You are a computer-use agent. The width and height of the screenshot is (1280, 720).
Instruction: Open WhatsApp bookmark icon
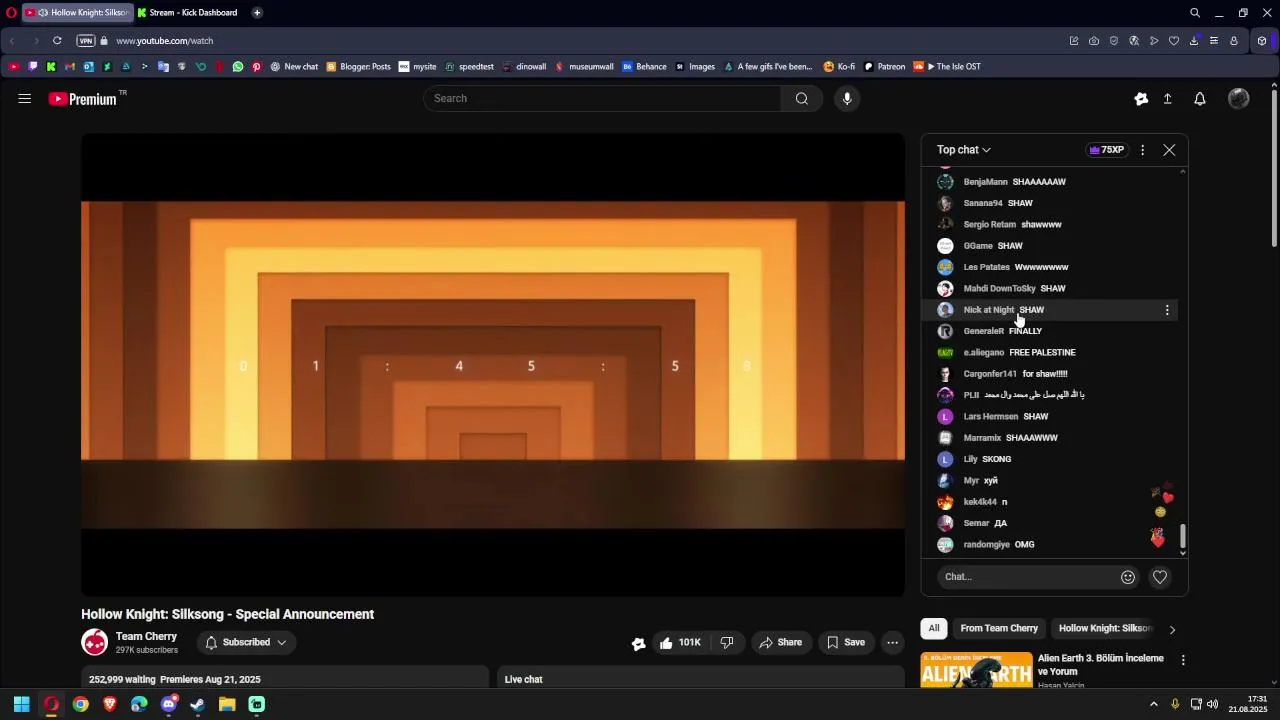237,67
